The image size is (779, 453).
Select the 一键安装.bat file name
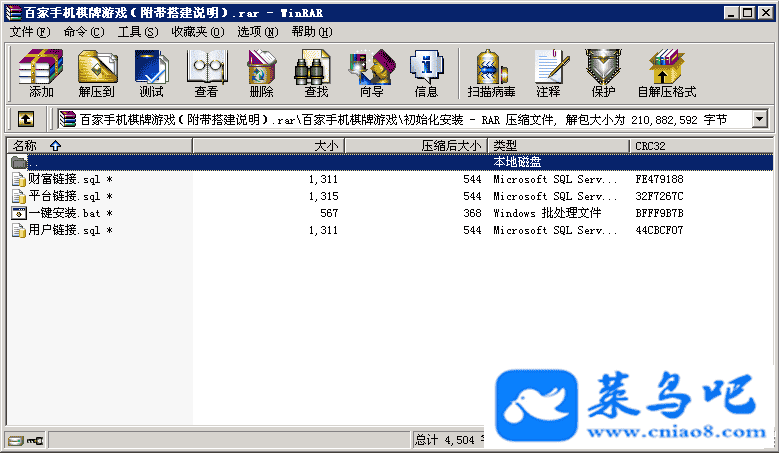click(x=70, y=213)
